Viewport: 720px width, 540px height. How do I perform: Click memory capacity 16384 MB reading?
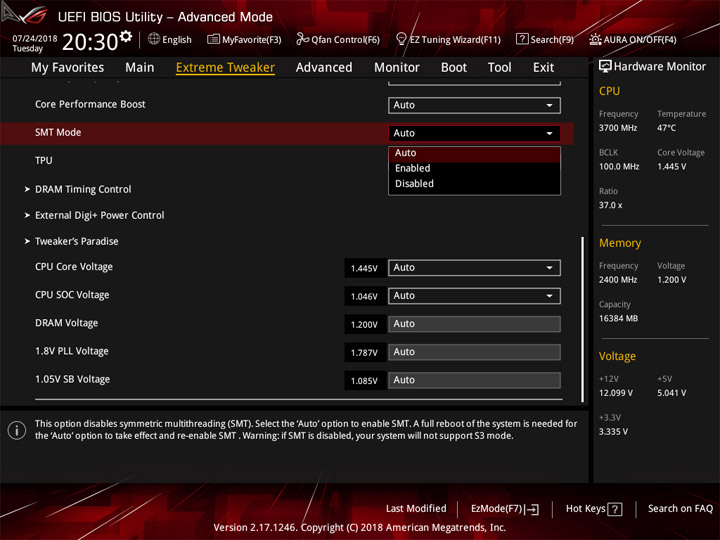pos(618,318)
